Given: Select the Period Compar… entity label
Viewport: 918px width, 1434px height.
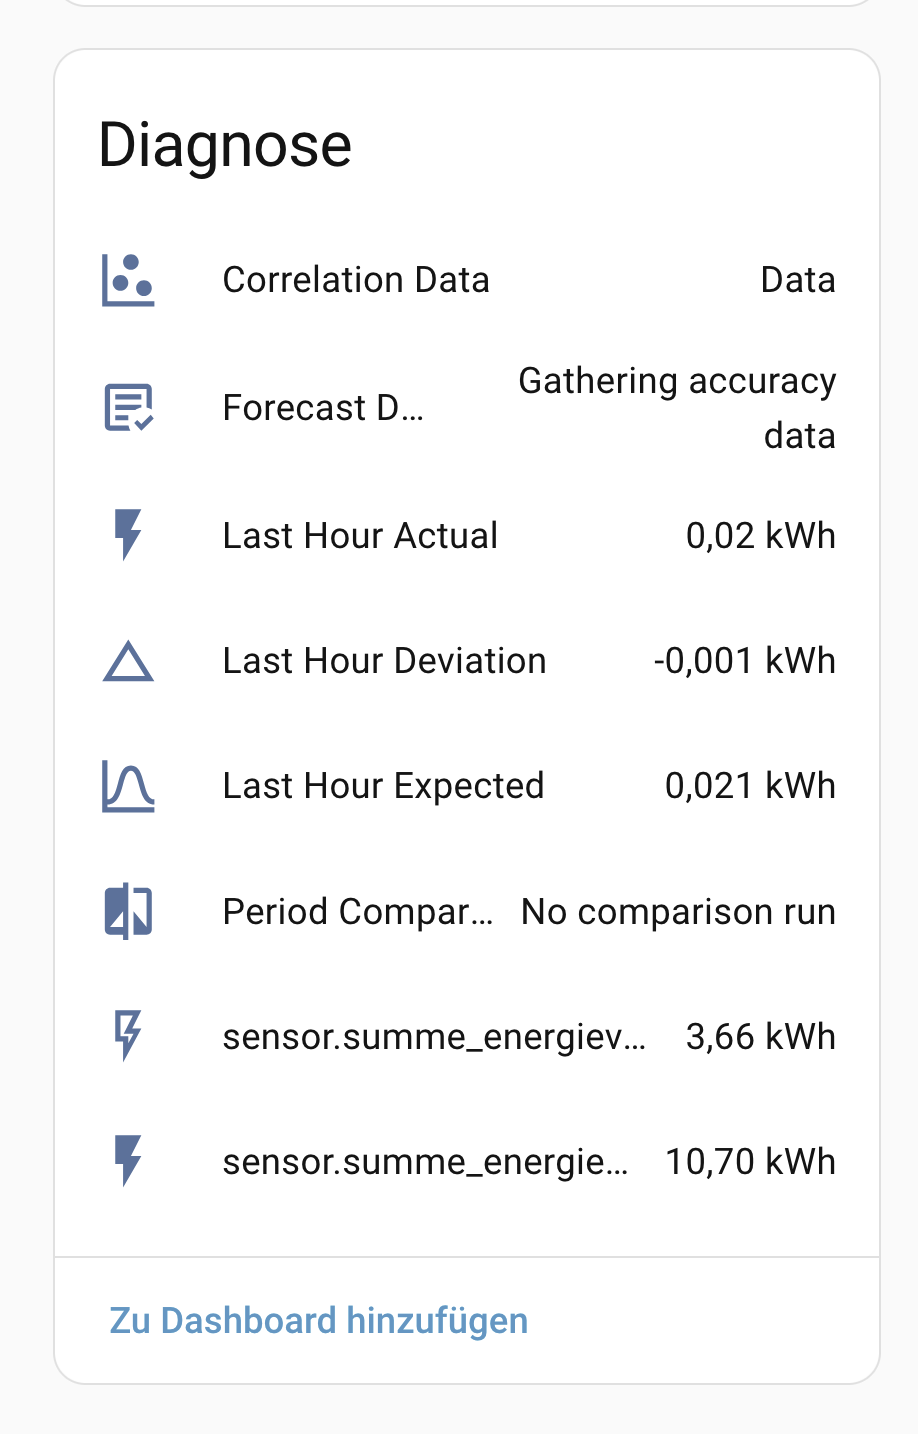Looking at the screenshot, I should click(358, 912).
